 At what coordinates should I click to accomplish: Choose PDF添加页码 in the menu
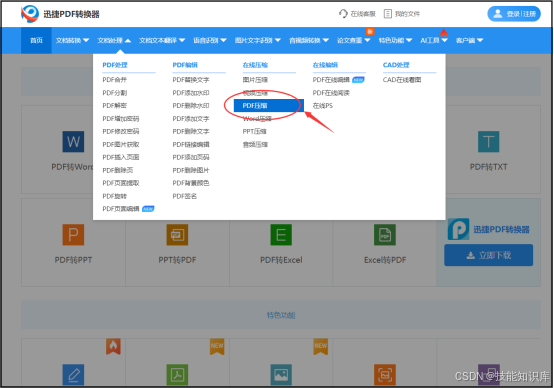(191, 157)
